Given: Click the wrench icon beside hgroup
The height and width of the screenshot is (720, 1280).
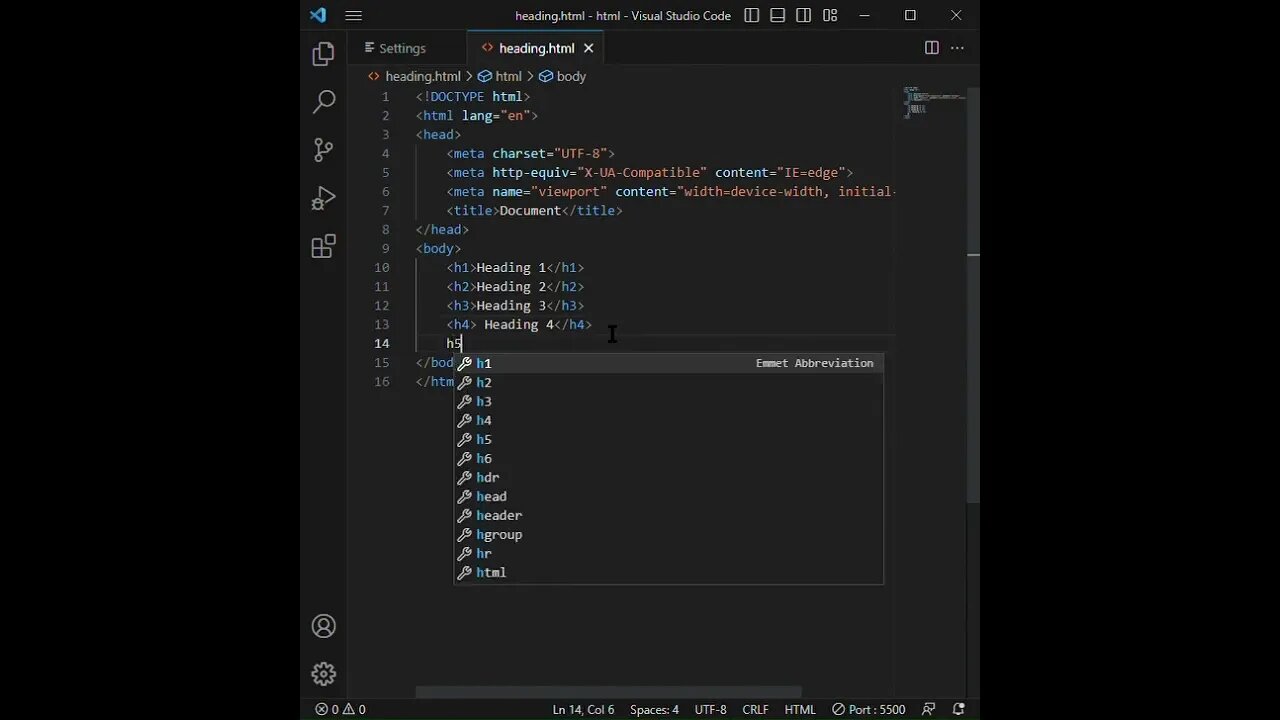Looking at the screenshot, I should [464, 534].
